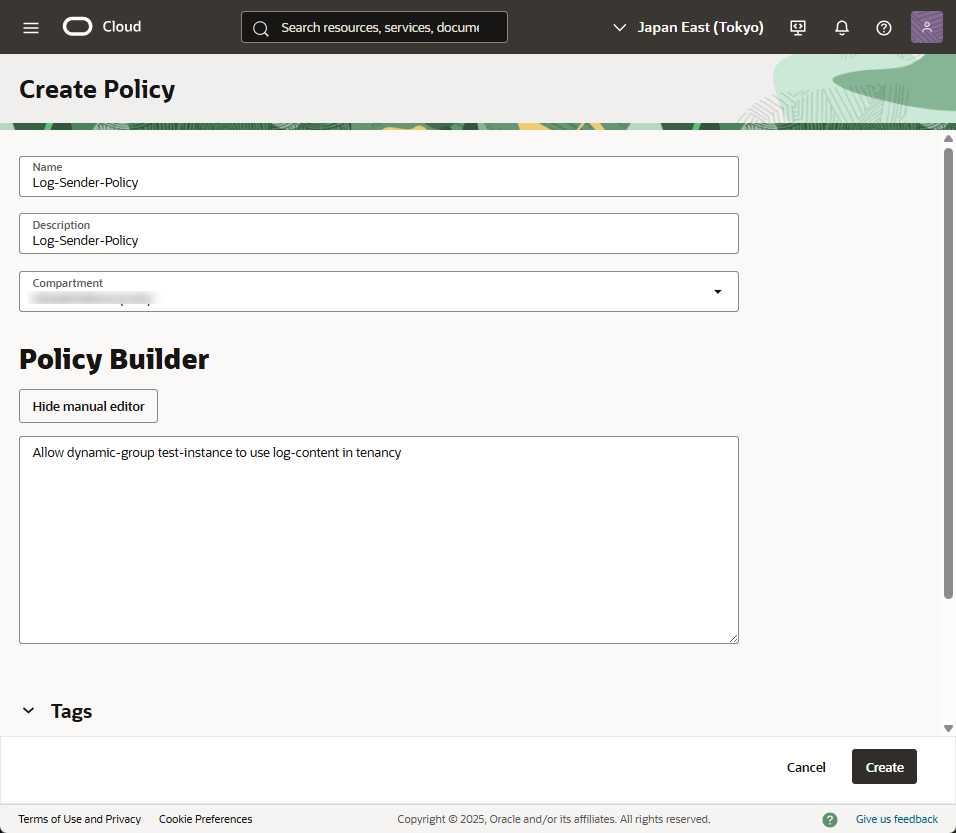Click the search magnifier icon
The height and width of the screenshot is (833, 956).
click(261, 28)
